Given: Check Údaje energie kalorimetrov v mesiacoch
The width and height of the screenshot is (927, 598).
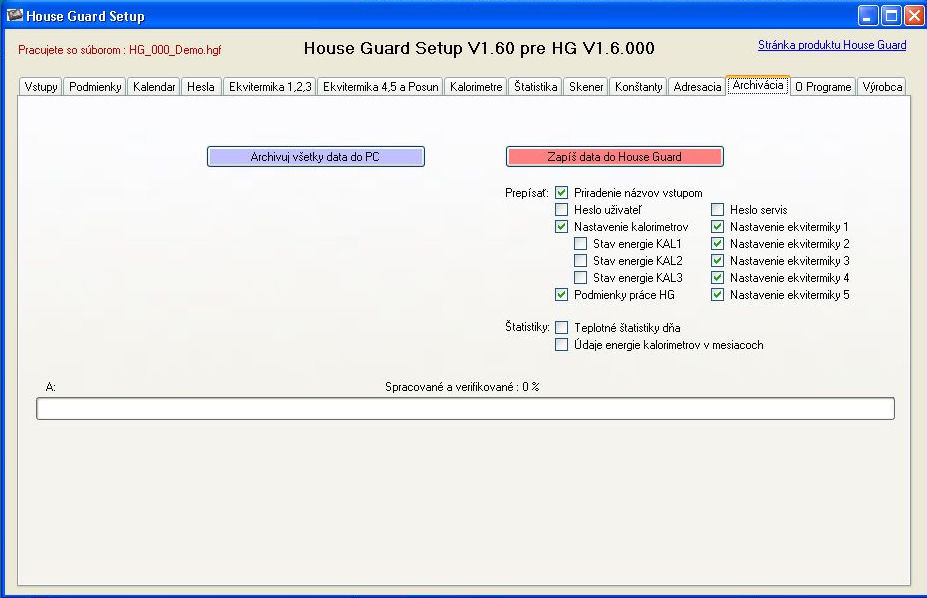Looking at the screenshot, I should coord(562,345).
